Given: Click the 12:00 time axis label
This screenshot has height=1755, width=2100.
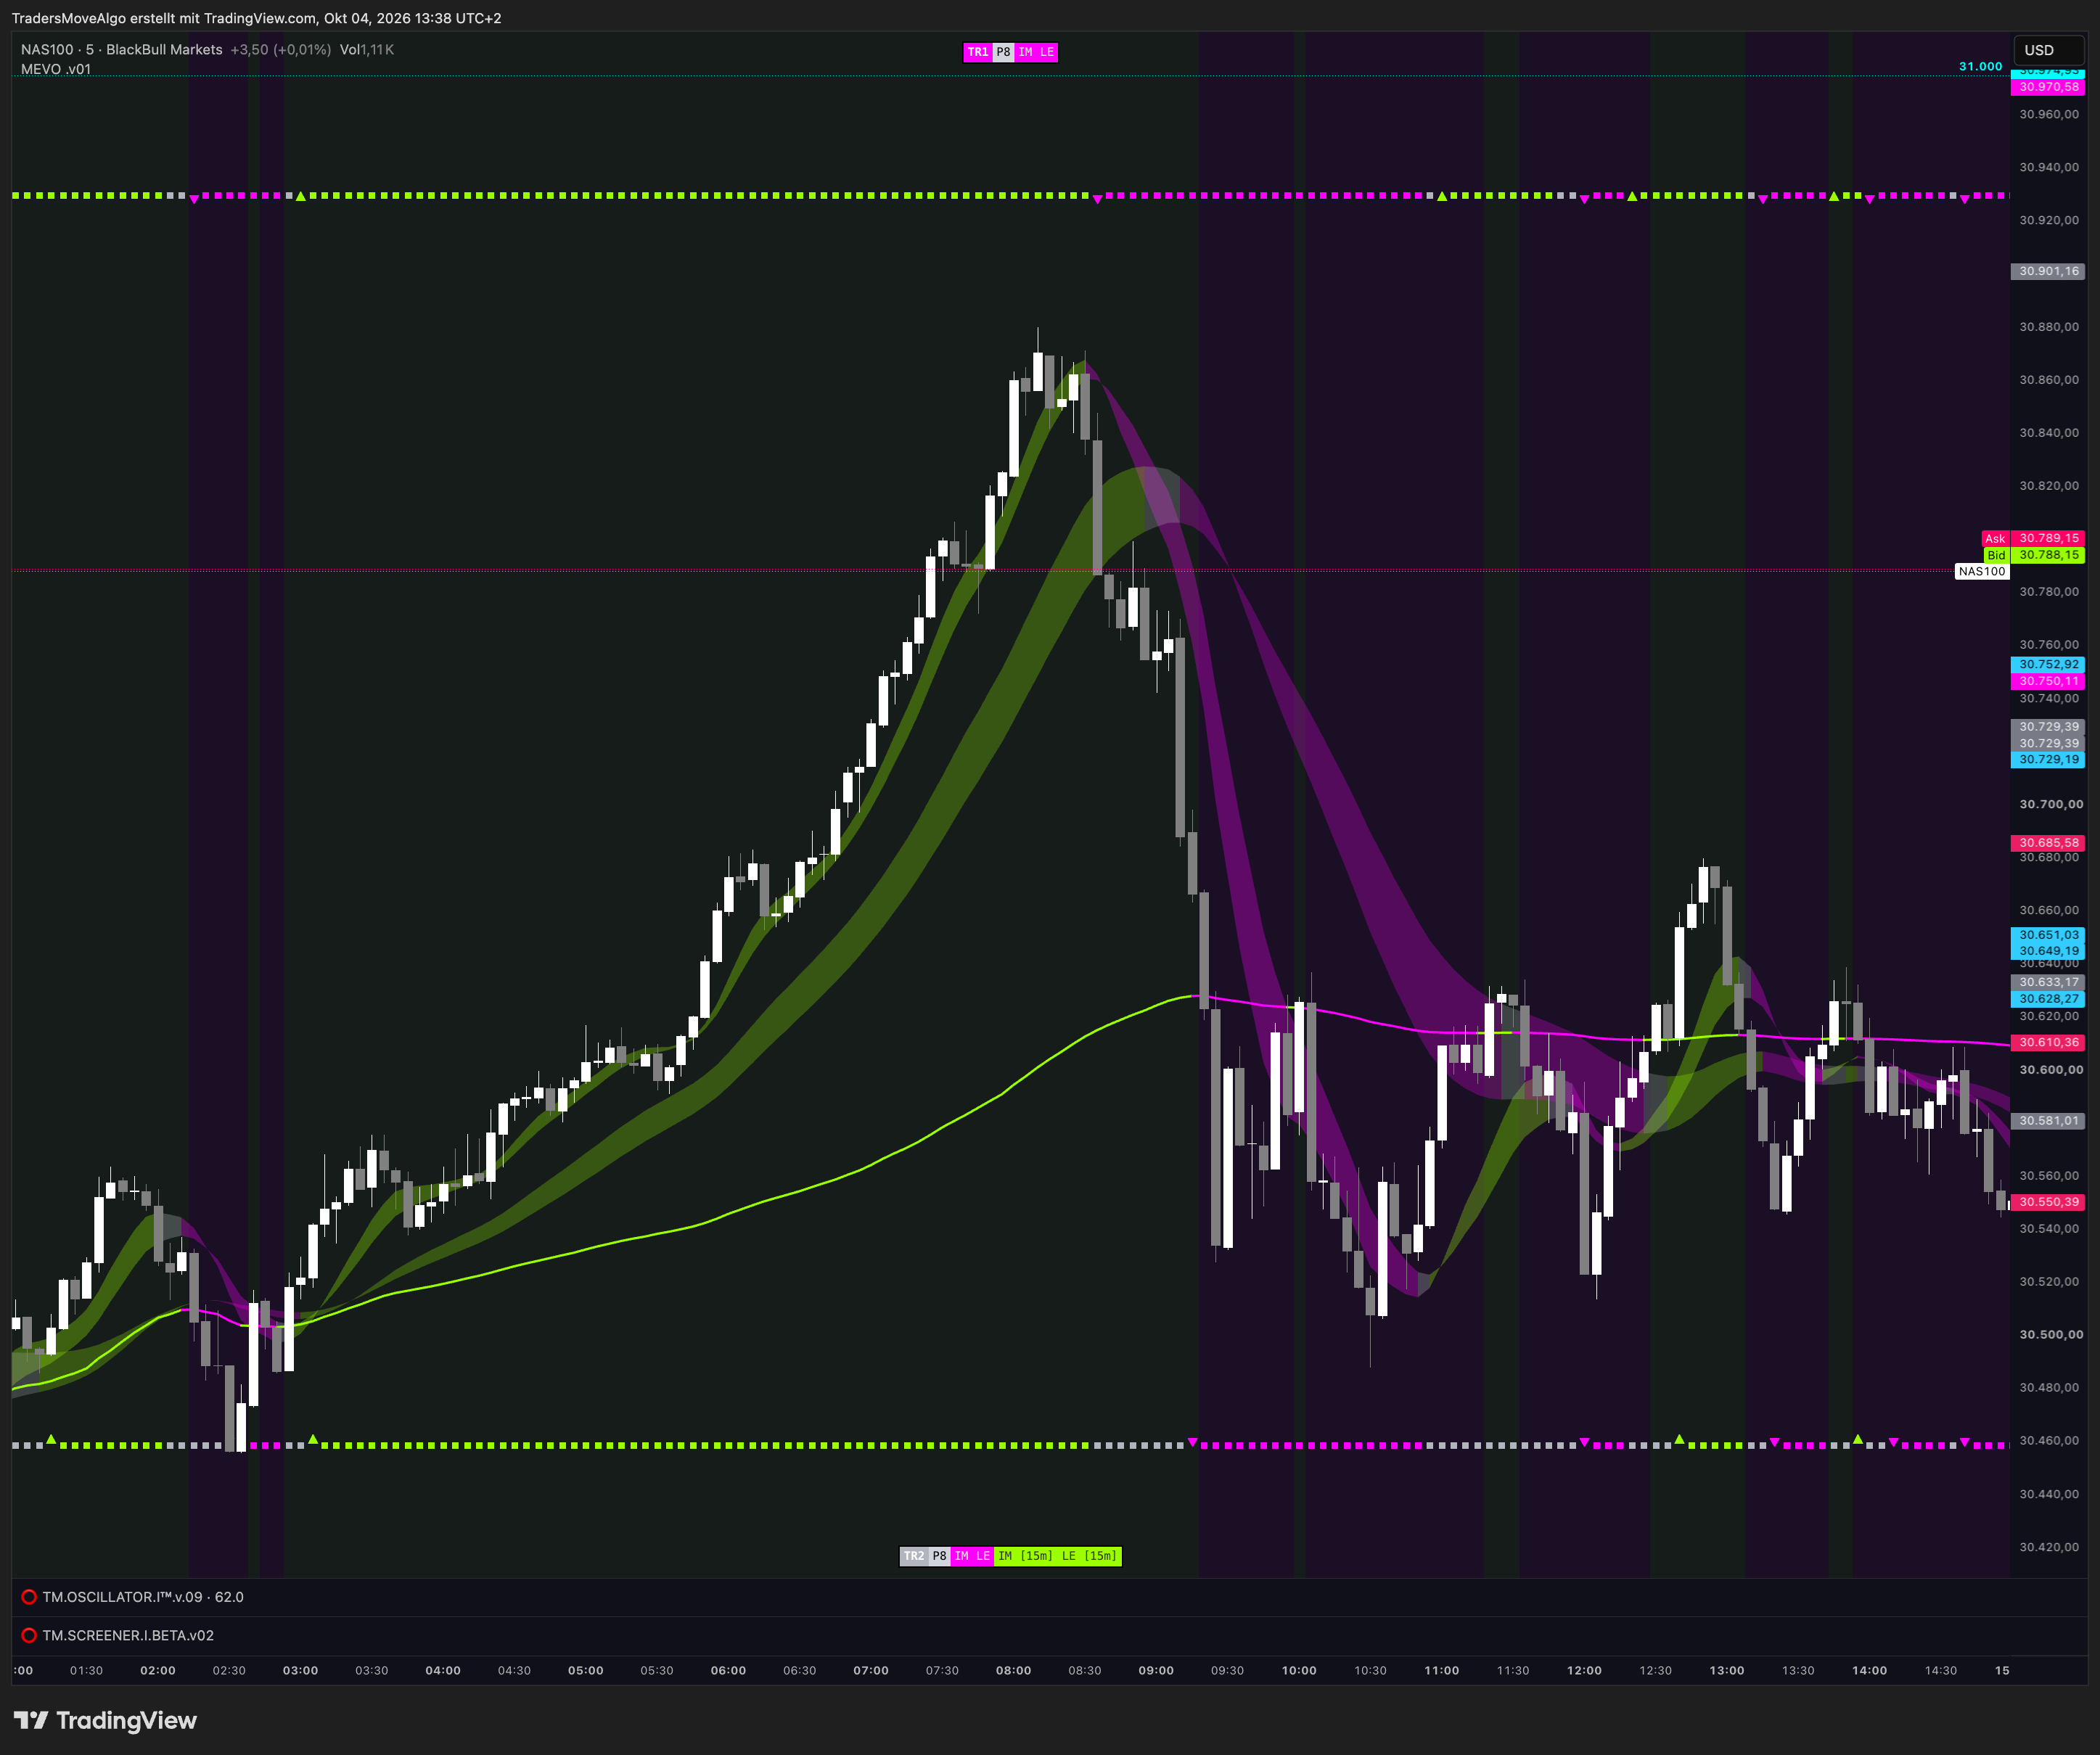Looking at the screenshot, I should (1585, 1671).
